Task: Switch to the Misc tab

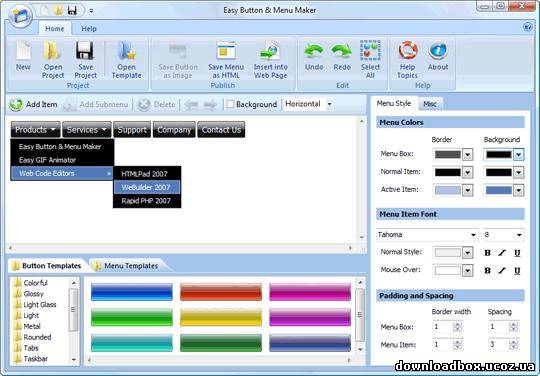Action: click(x=430, y=104)
